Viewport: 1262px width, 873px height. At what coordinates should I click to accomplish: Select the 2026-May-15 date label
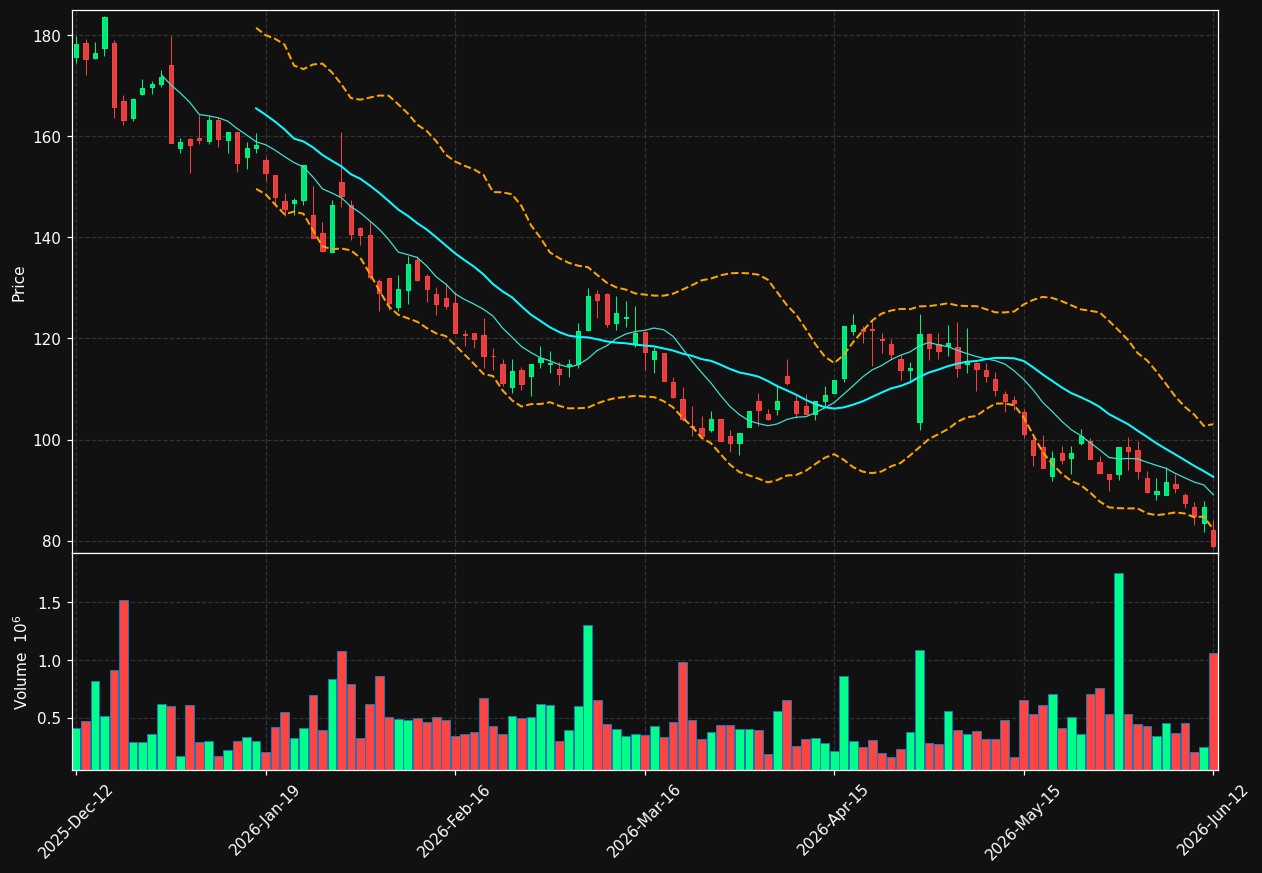(x=1024, y=820)
